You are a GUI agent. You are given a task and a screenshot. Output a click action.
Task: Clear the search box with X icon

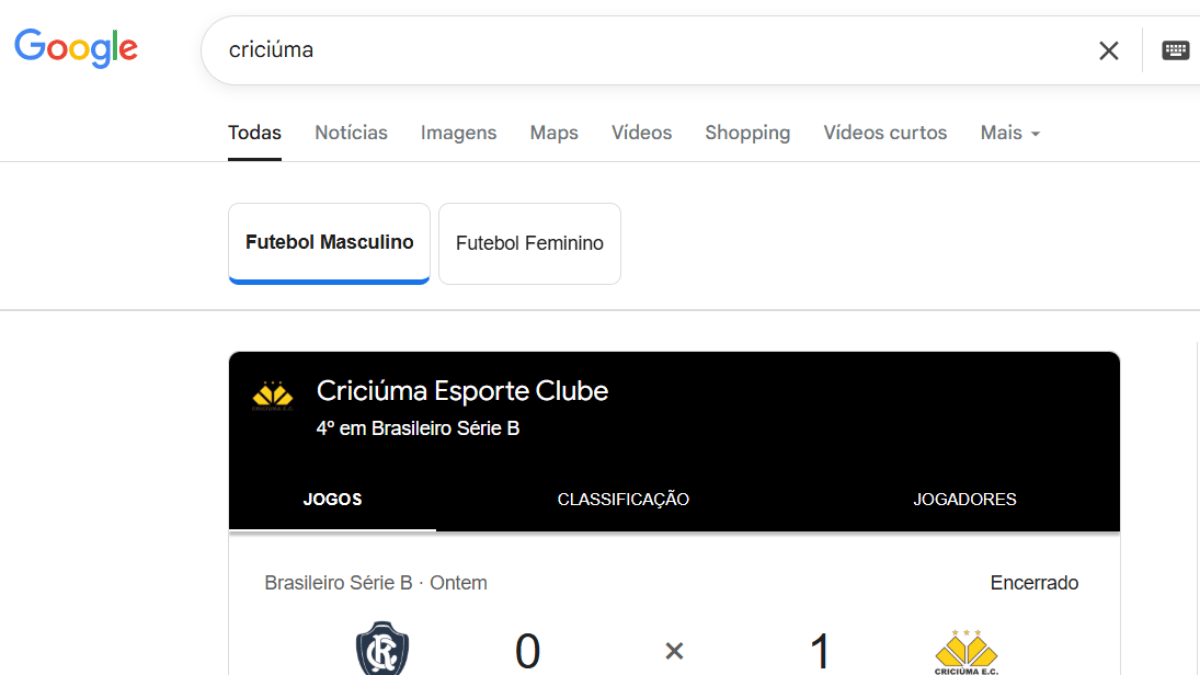pyautogui.click(x=1108, y=51)
